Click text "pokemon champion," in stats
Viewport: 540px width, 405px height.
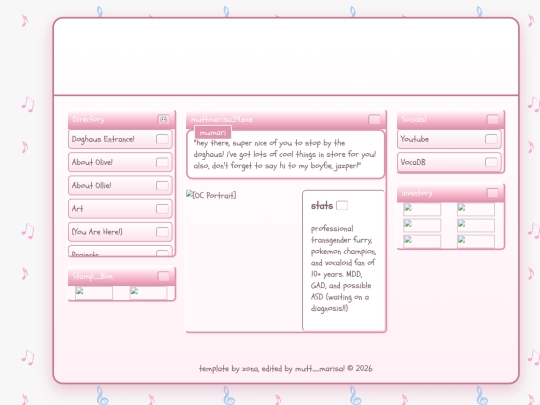click(343, 251)
